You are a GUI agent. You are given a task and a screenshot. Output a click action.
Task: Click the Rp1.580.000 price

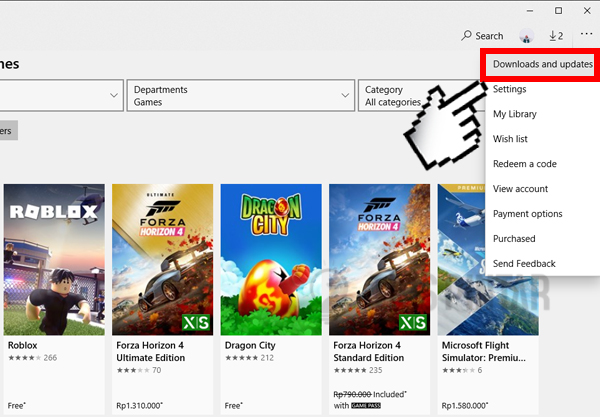pos(465,405)
